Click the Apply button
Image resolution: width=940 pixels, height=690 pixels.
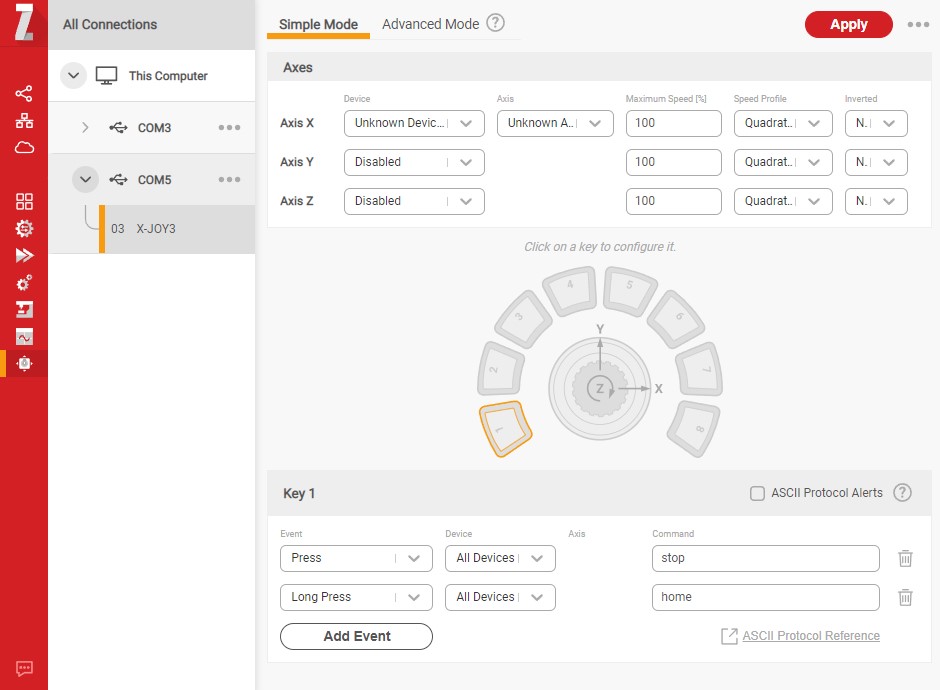pyautogui.click(x=848, y=25)
